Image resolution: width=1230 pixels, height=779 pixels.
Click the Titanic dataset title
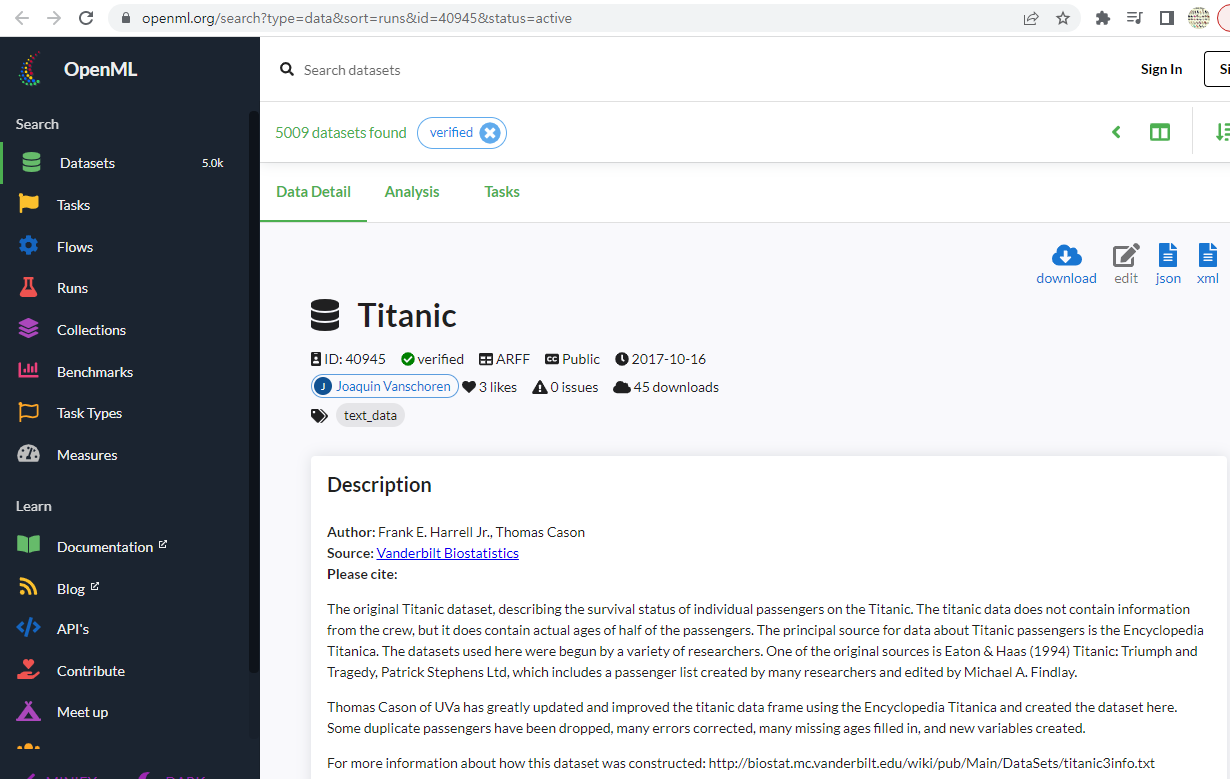(x=407, y=316)
